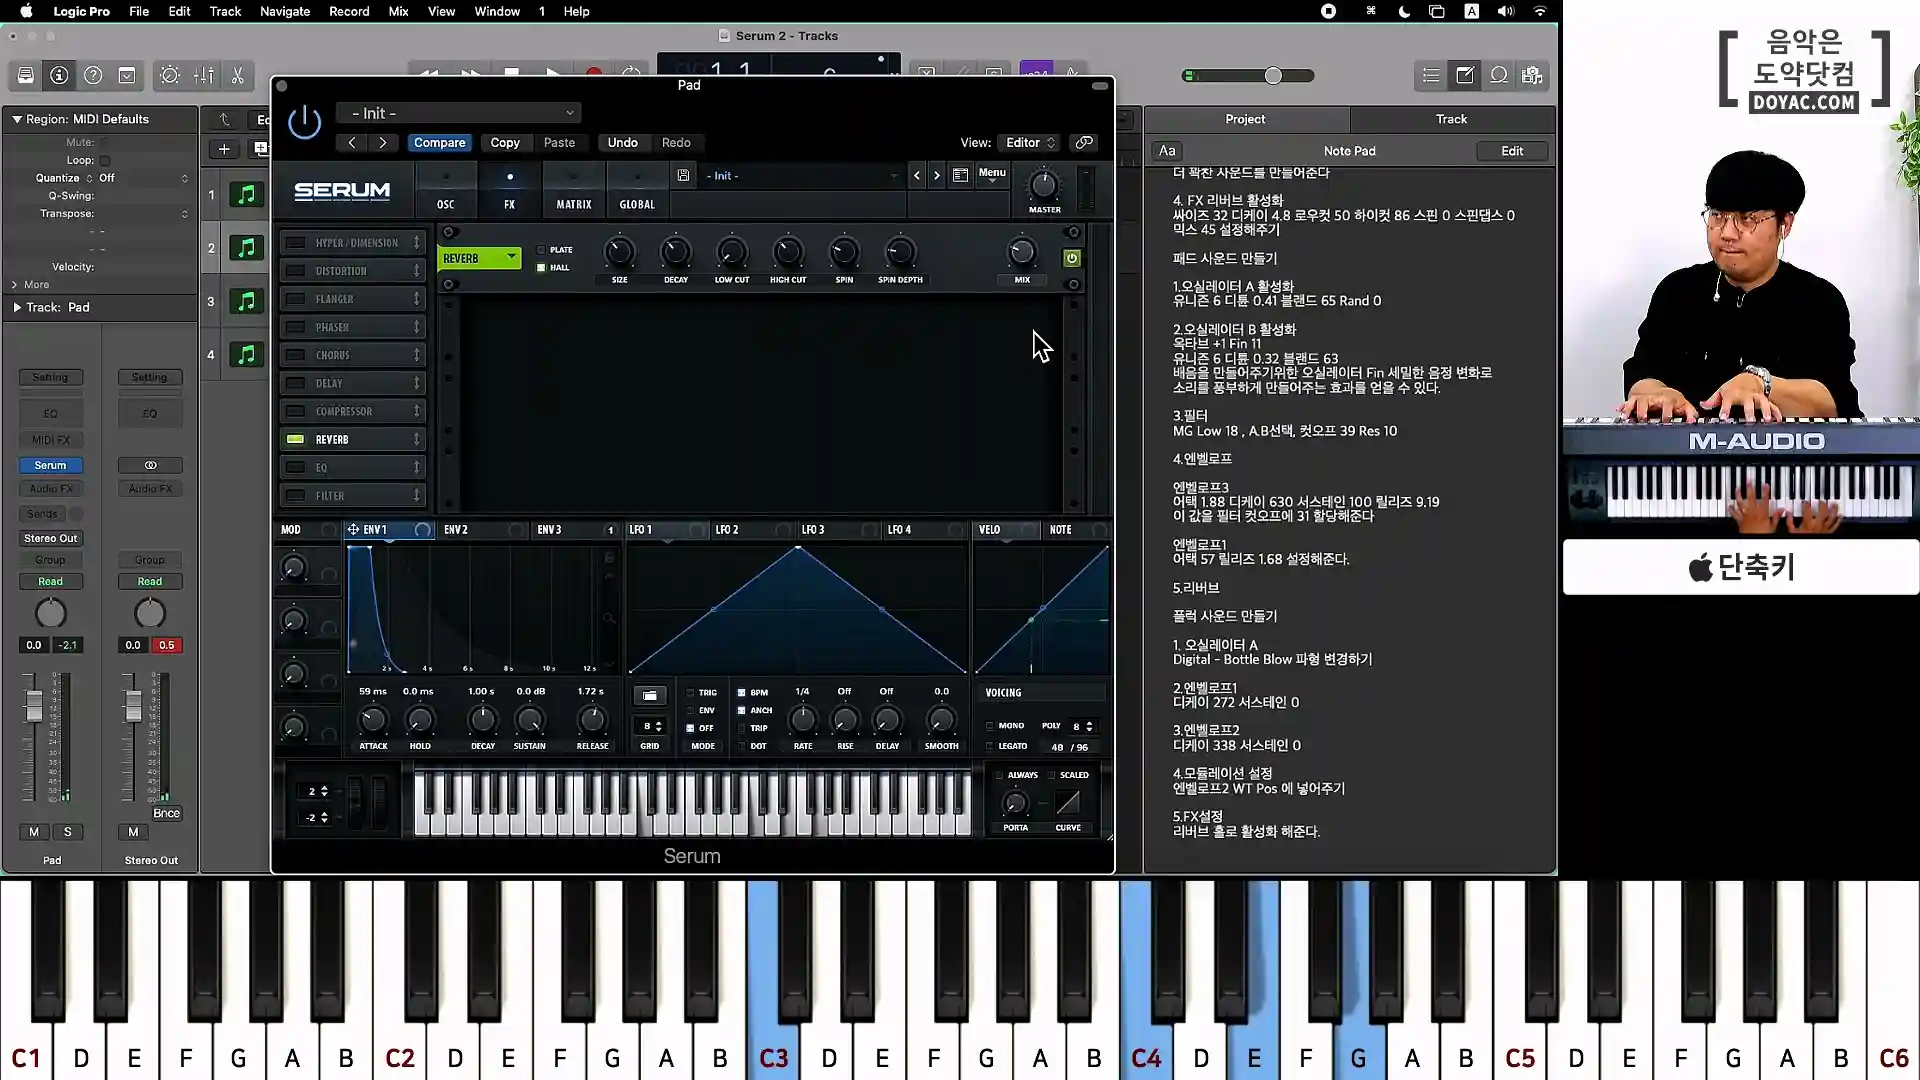Screen dimensions: 1920x1080
Task: Expand the More region options
Action: [15, 284]
